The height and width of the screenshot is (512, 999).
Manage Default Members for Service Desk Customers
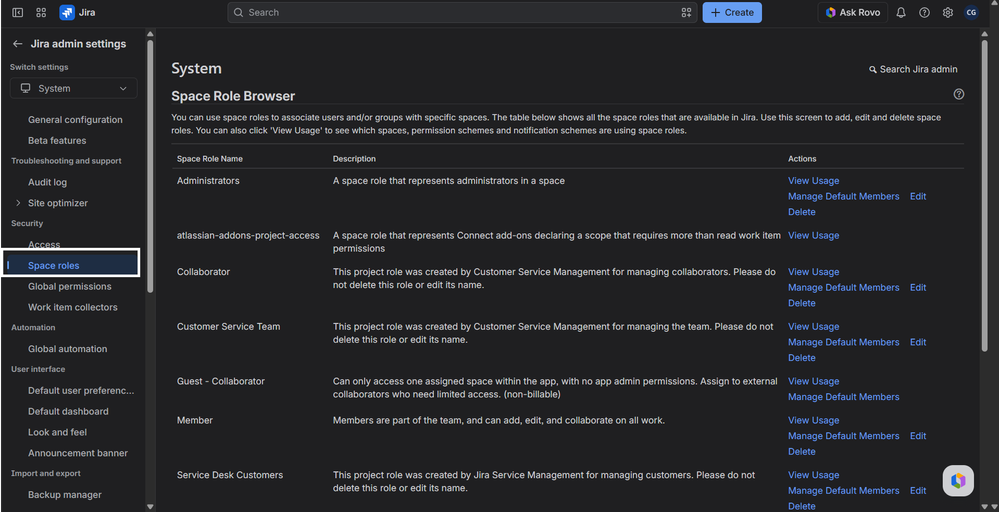pos(844,491)
